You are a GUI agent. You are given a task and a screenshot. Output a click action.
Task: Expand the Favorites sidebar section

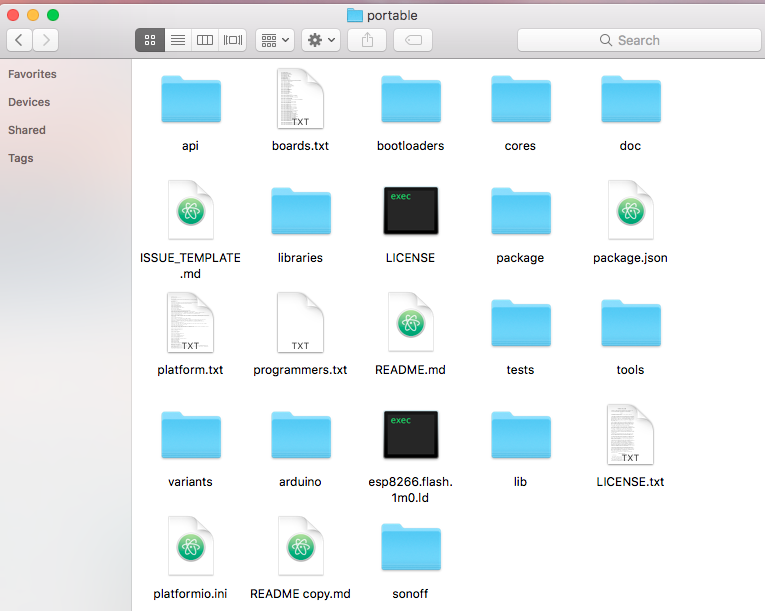point(32,74)
